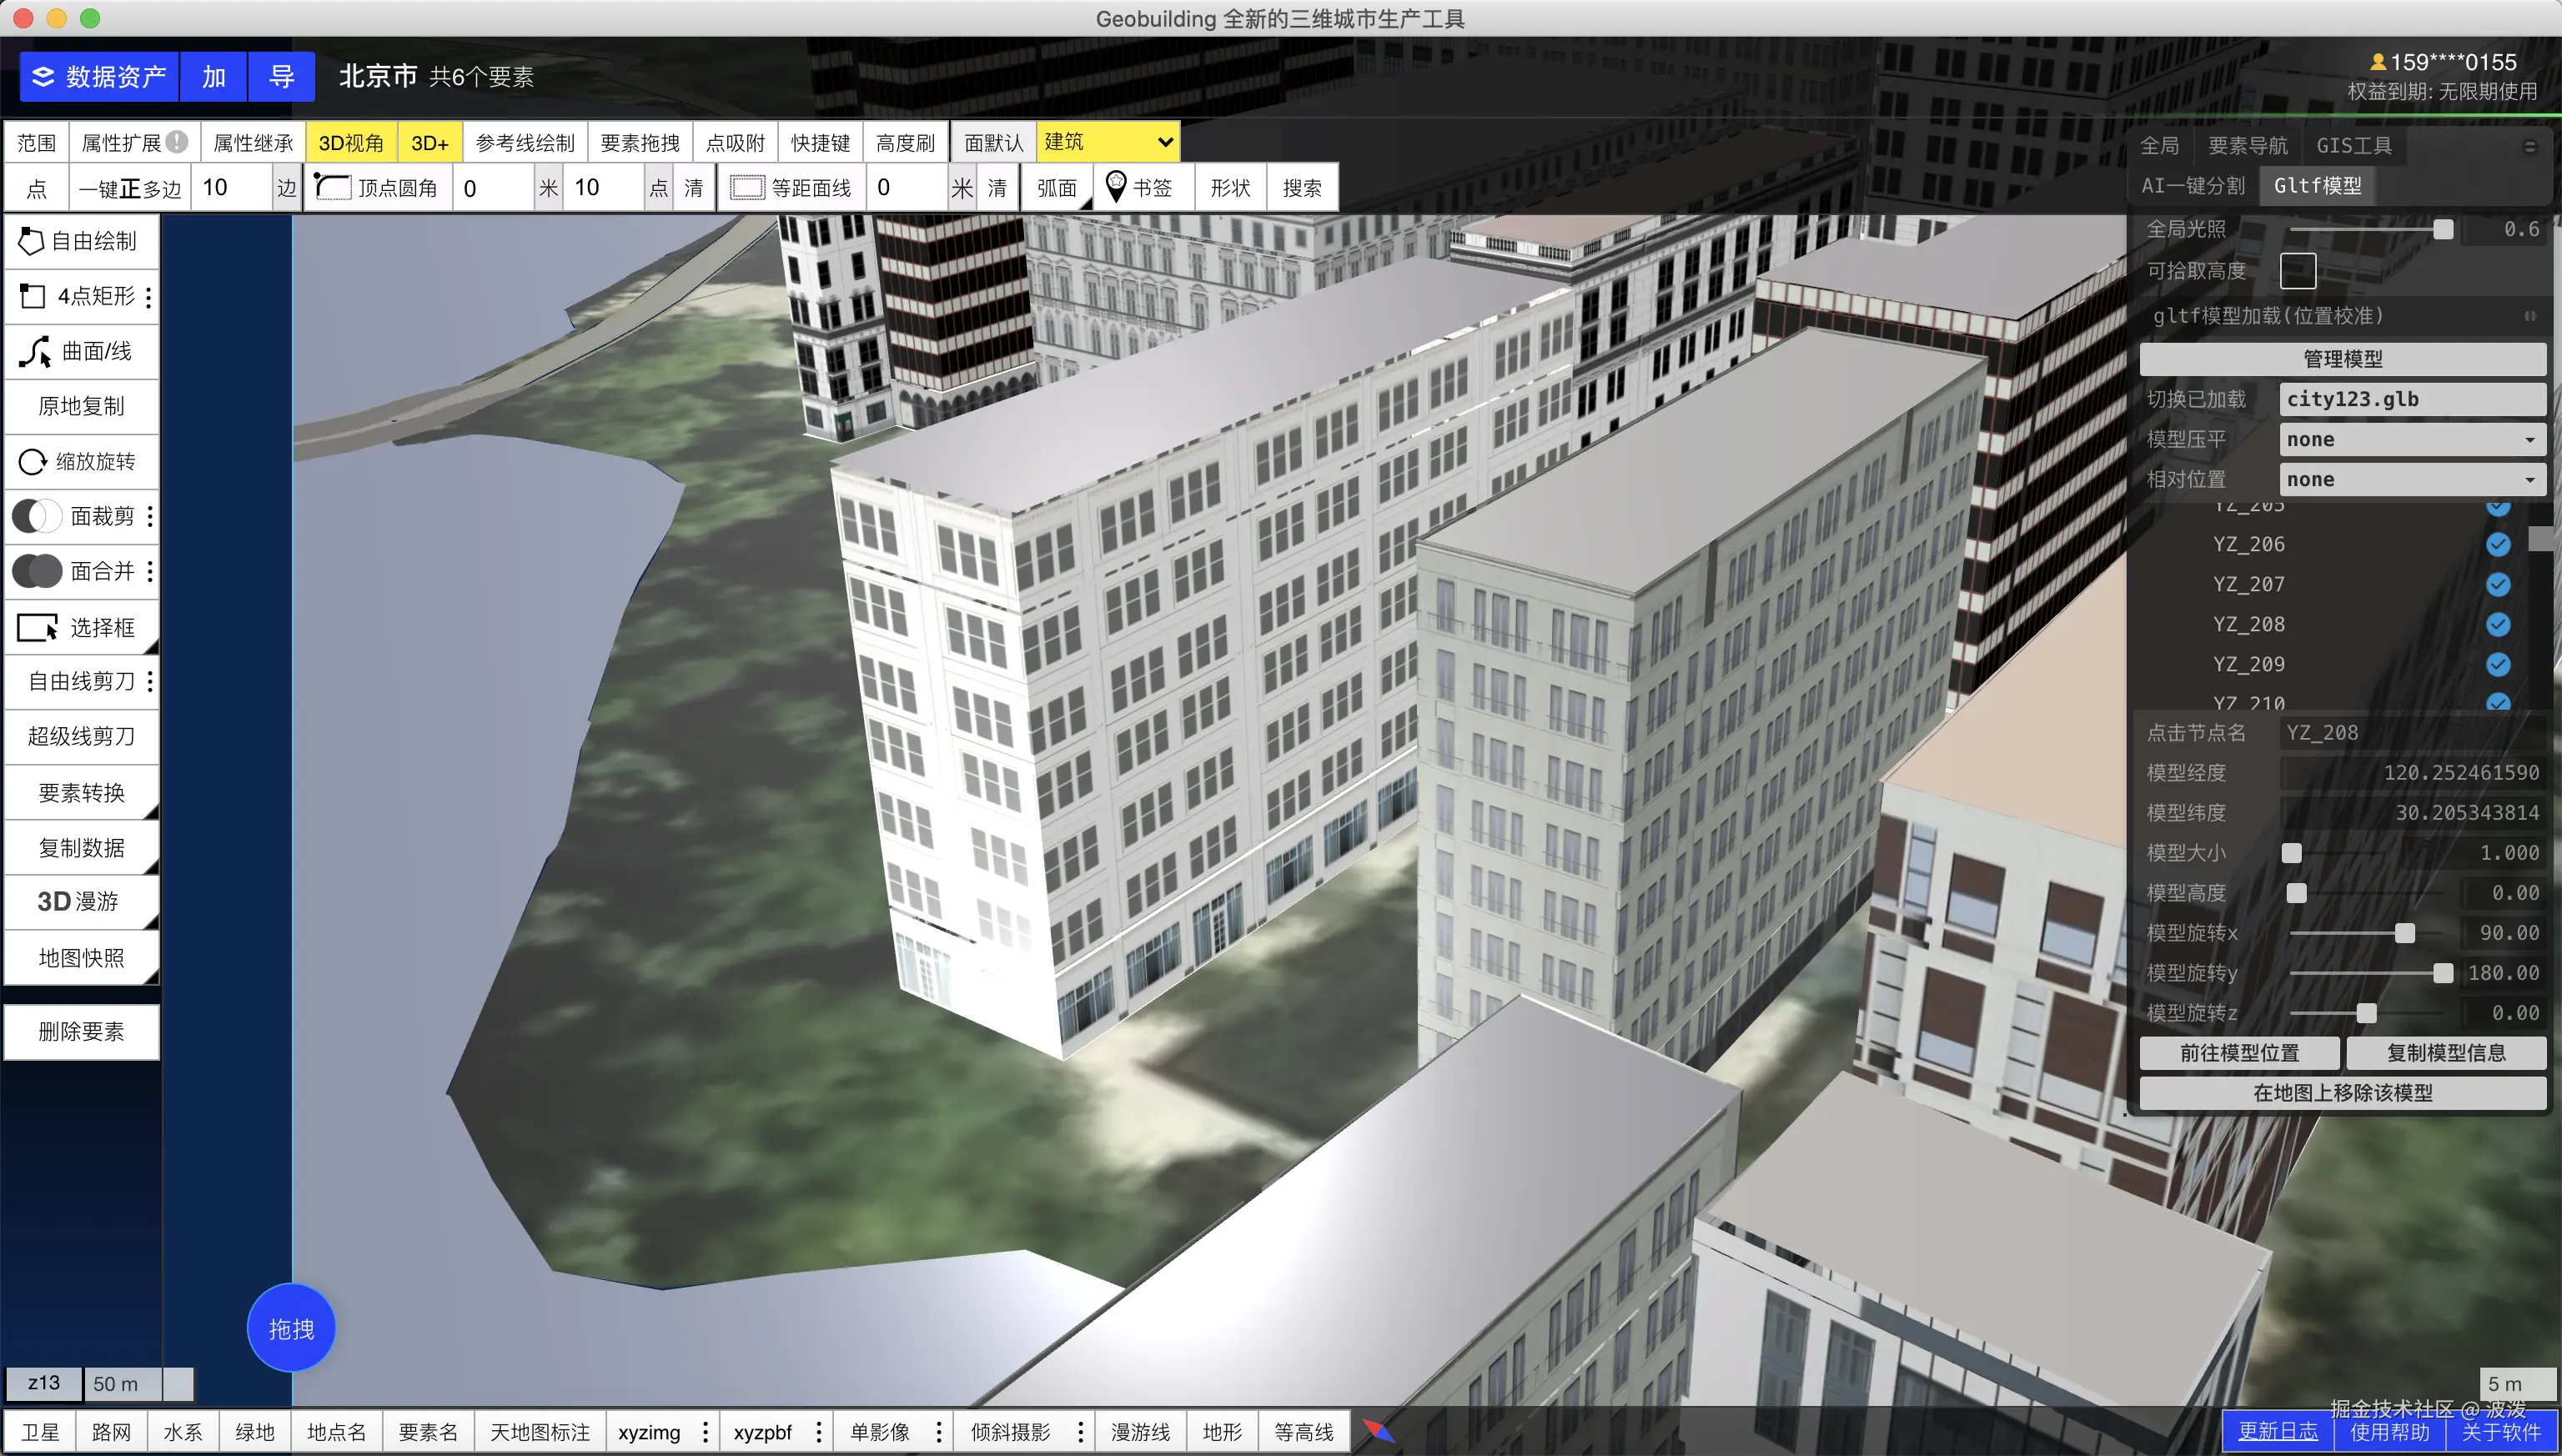Toggle the face clipping switch

[x=37, y=516]
